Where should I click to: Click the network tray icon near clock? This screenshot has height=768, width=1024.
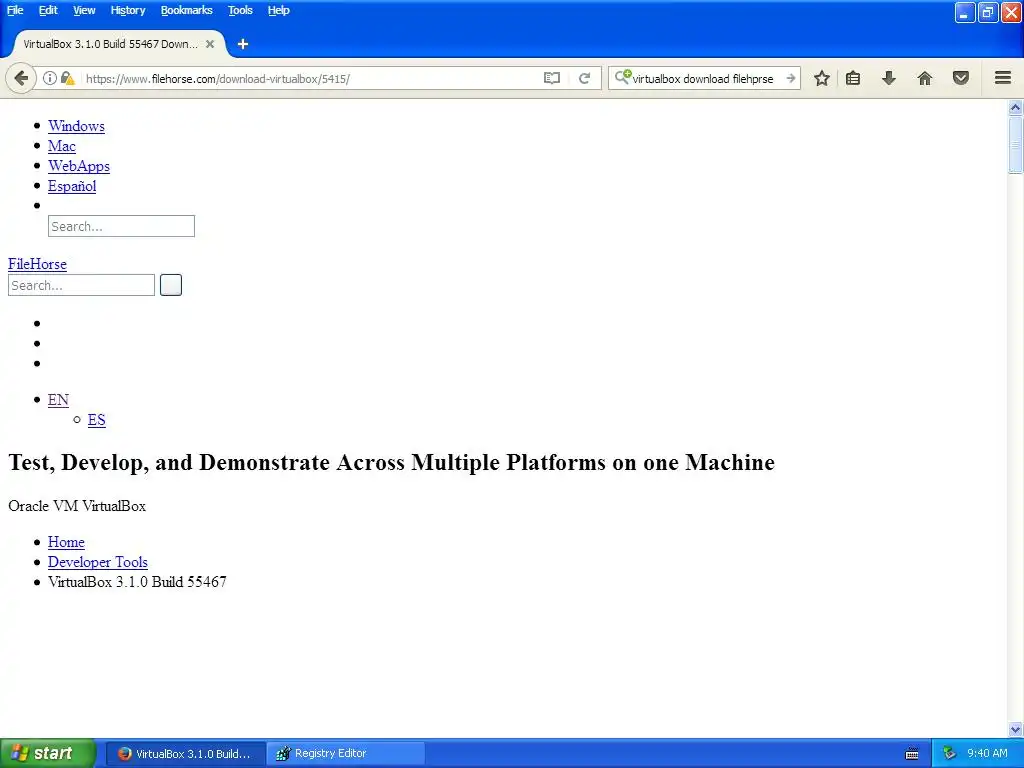(950, 753)
